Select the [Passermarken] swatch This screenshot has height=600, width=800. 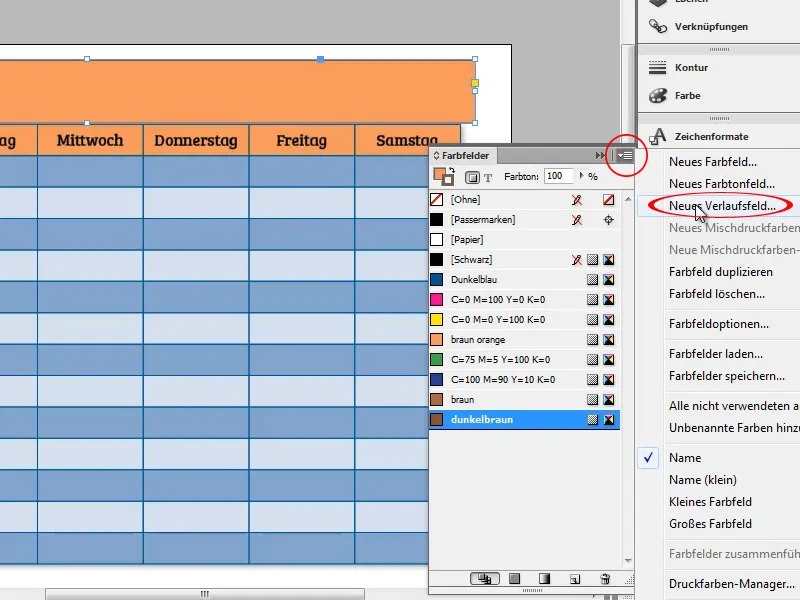[524, 219]
